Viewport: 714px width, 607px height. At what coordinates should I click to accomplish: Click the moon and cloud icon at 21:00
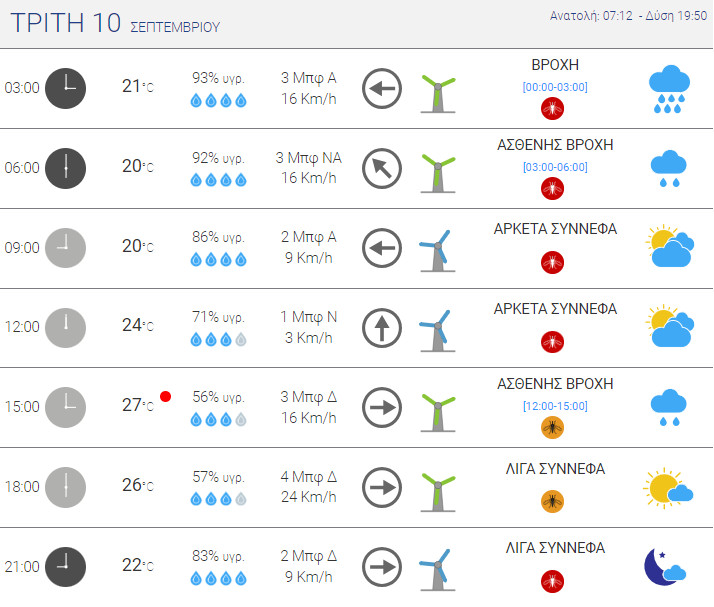(x=665, y=567)
